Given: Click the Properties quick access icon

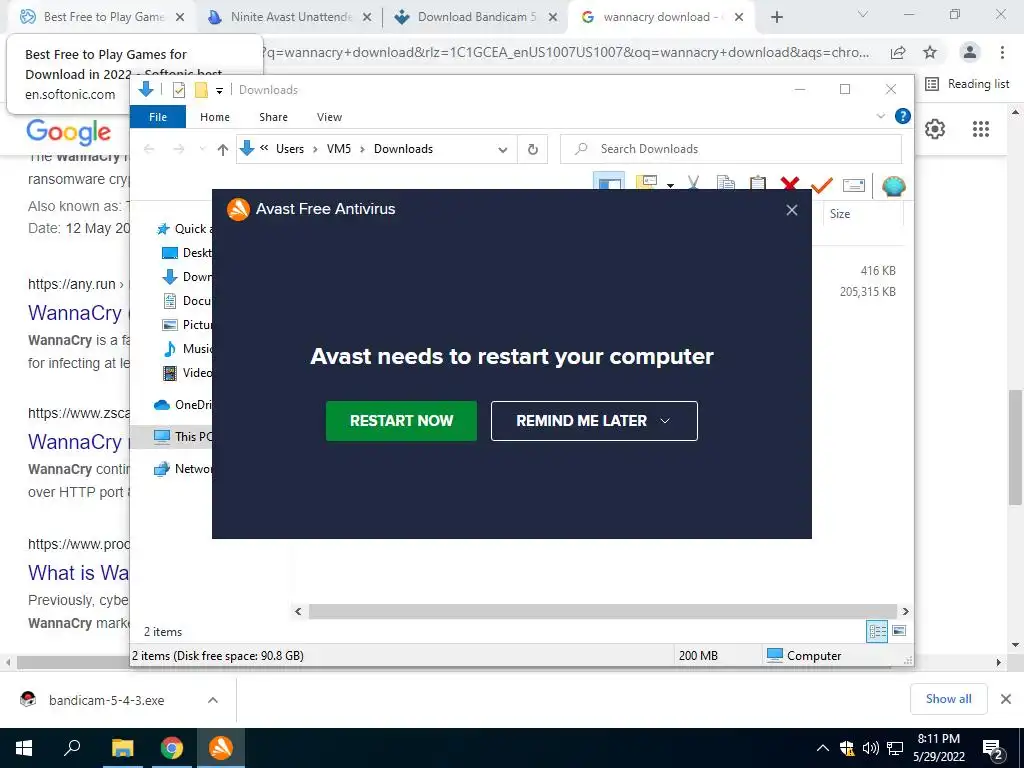Looking at the screenshot, I should 178,90.
